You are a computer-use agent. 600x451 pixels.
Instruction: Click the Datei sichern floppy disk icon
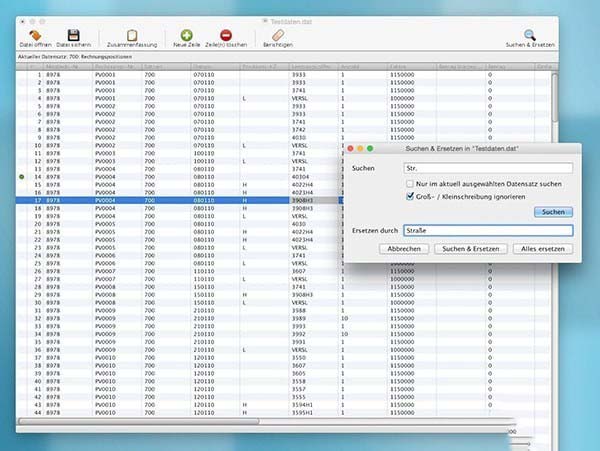click(x=73, y=35)
